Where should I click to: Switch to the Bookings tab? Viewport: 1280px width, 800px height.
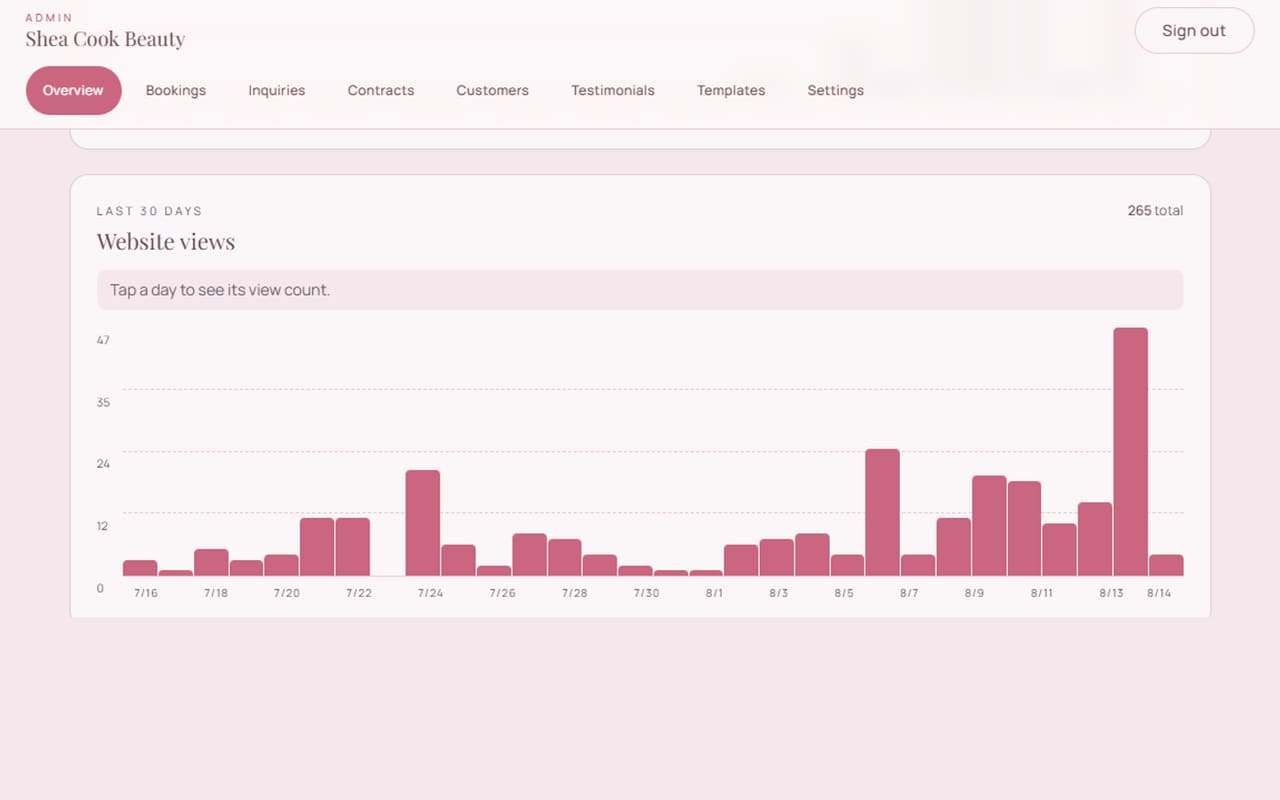pos(176,90)
